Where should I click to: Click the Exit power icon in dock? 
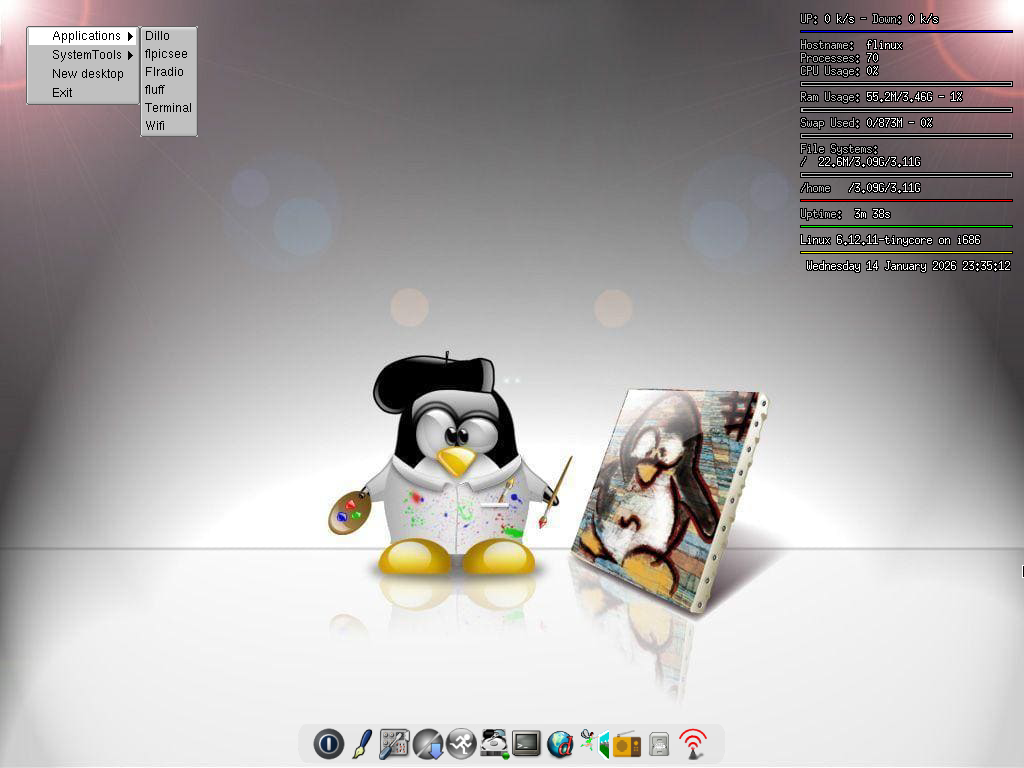(x=328, y=744)
